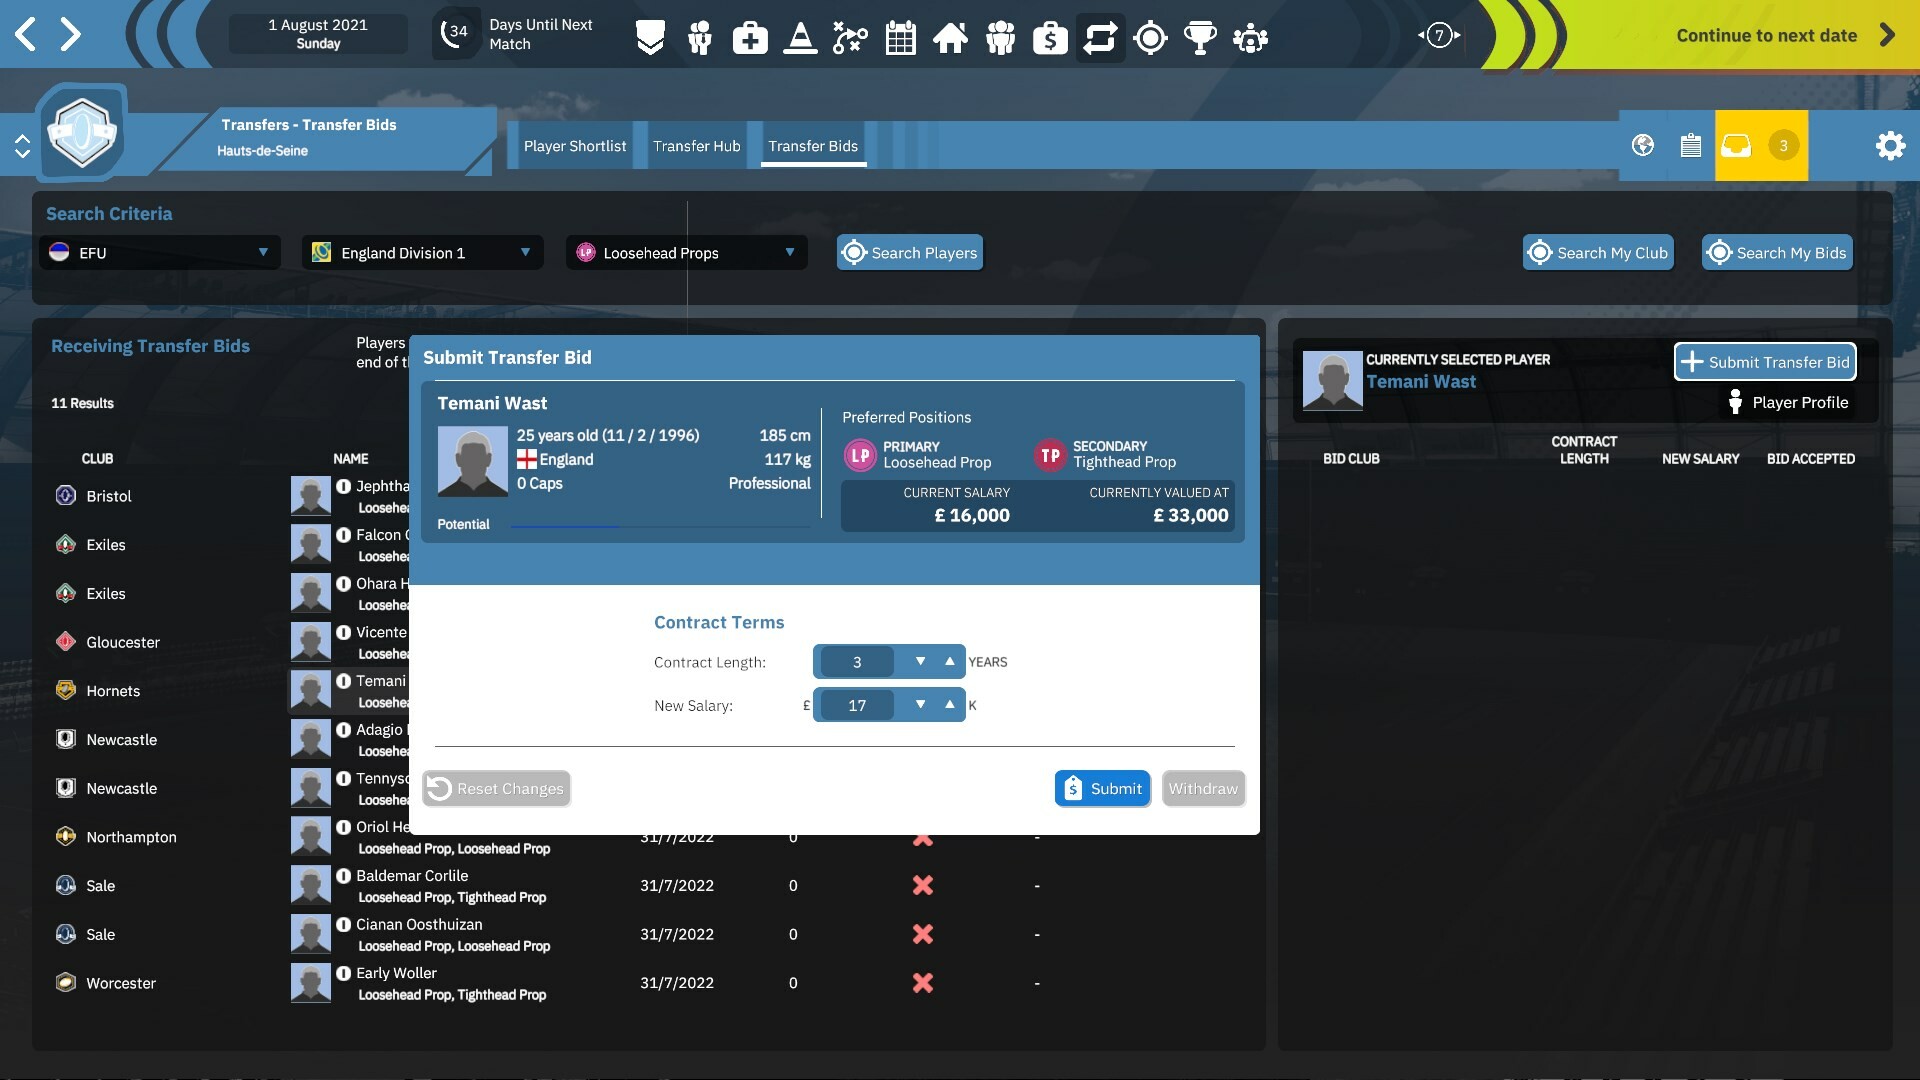Increase contract length with the up stepper
Screen dimensions: 1920x1080
pyautogui.click(x=950, y=661)
